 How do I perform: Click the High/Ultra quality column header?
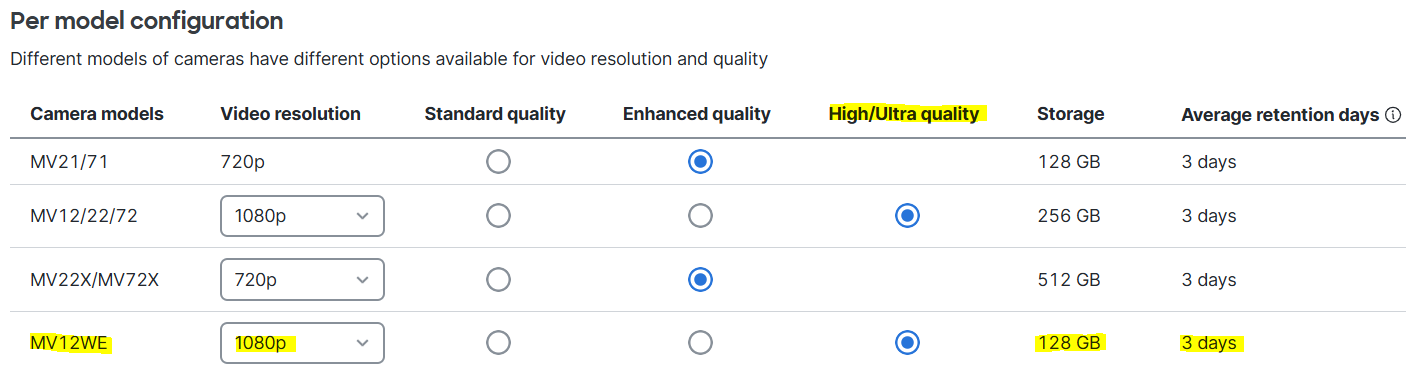tap(904, 114)
